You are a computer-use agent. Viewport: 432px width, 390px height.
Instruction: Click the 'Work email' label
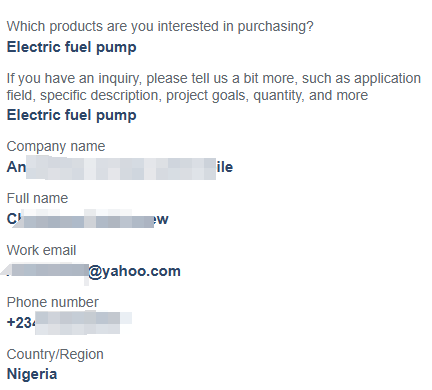click(41, 250)
